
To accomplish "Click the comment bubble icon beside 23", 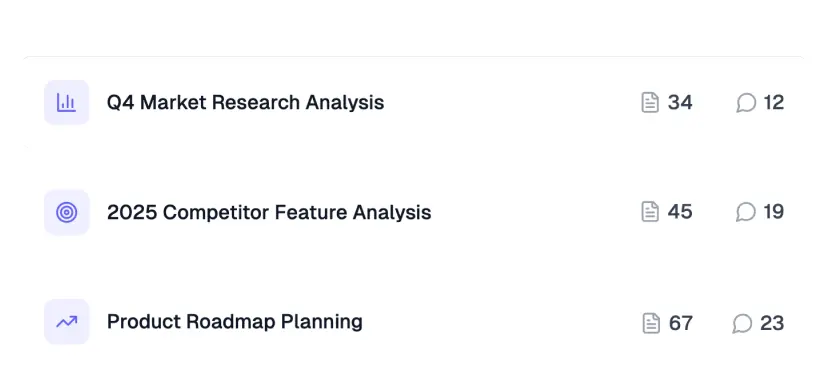I will click(742, 323).
